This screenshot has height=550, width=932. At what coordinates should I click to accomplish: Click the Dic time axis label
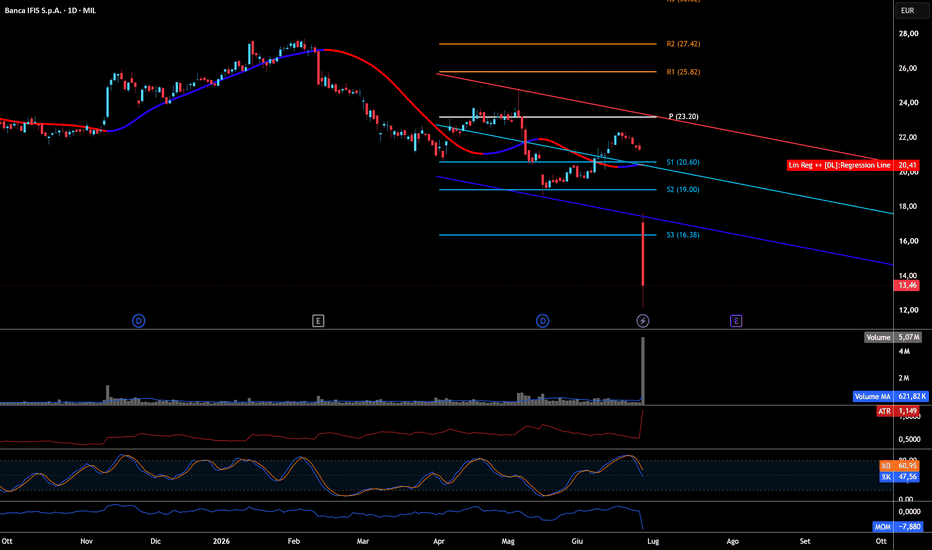click(156, 541)
